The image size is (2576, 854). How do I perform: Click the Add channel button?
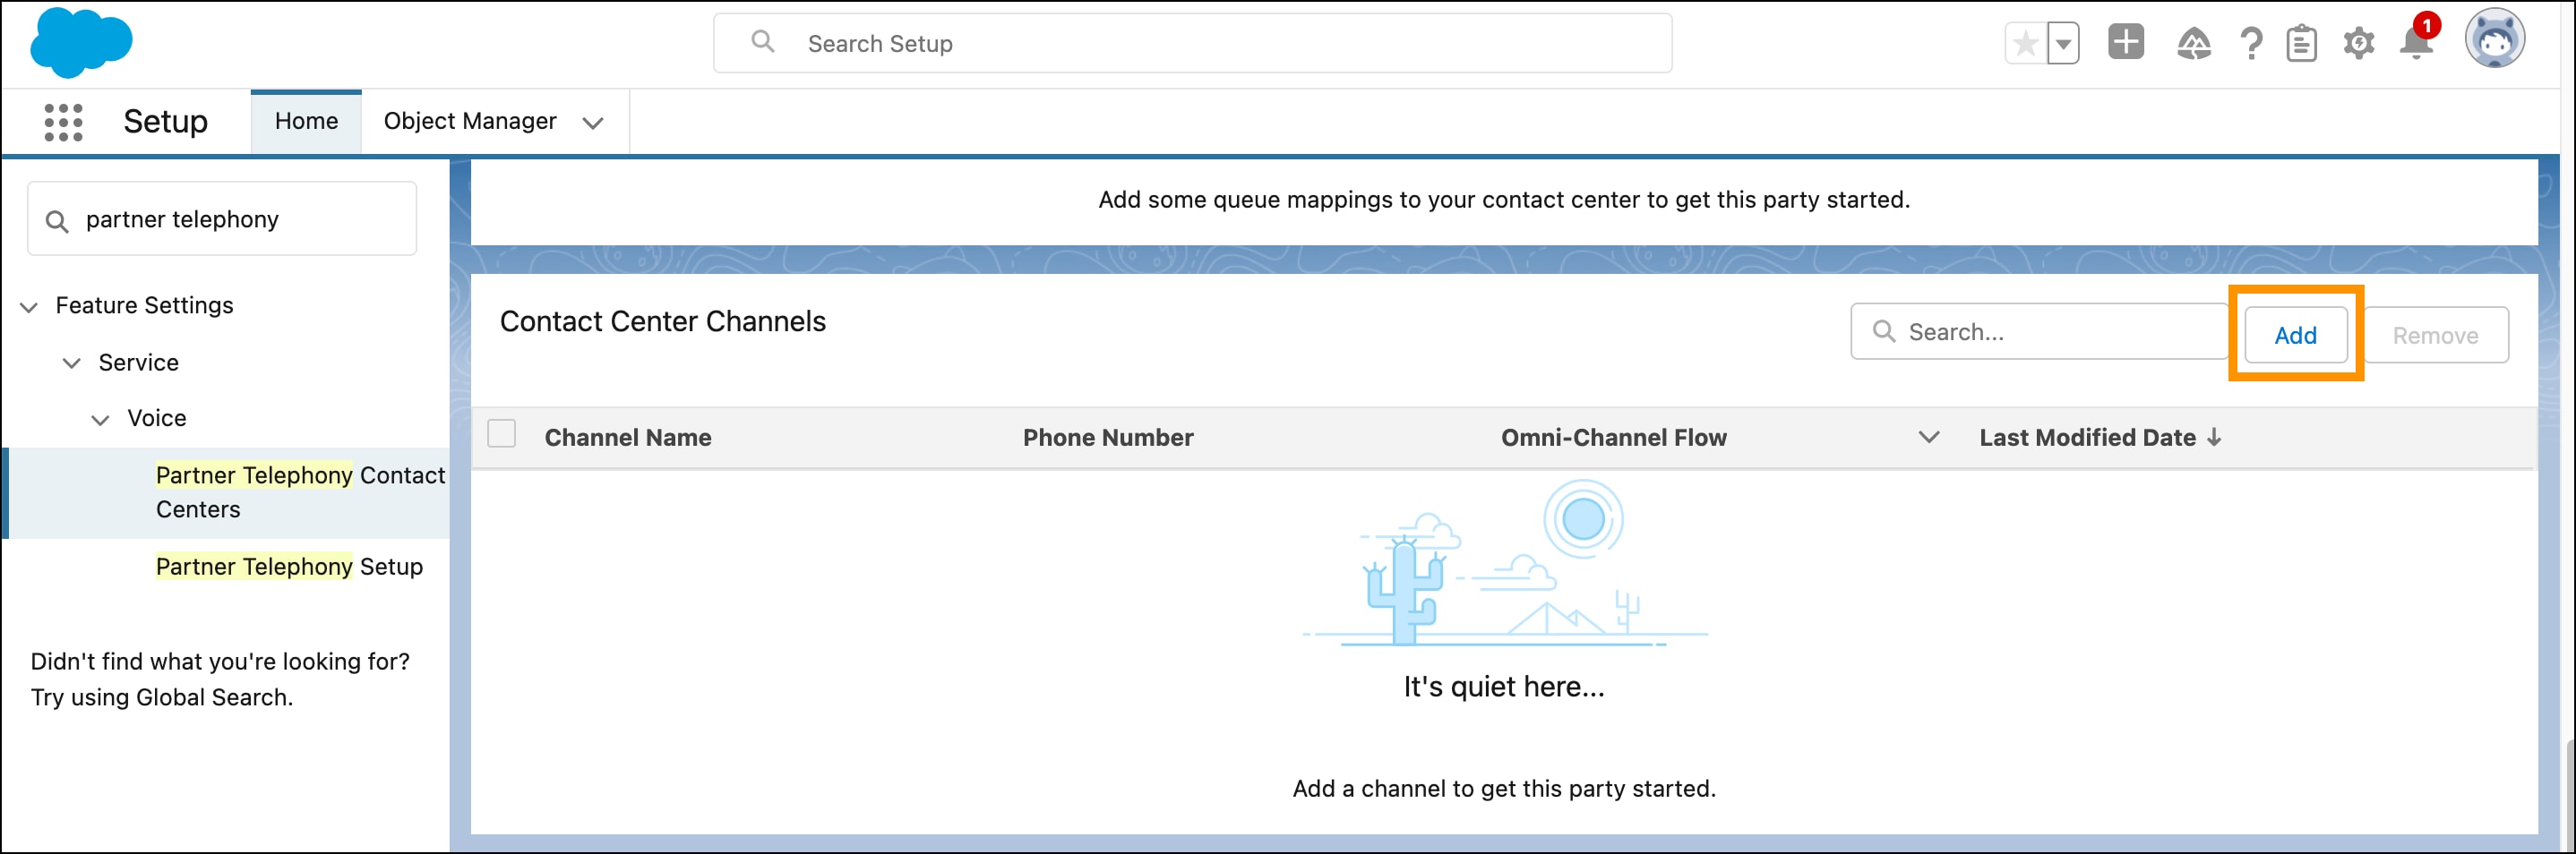coord(2295,336)
